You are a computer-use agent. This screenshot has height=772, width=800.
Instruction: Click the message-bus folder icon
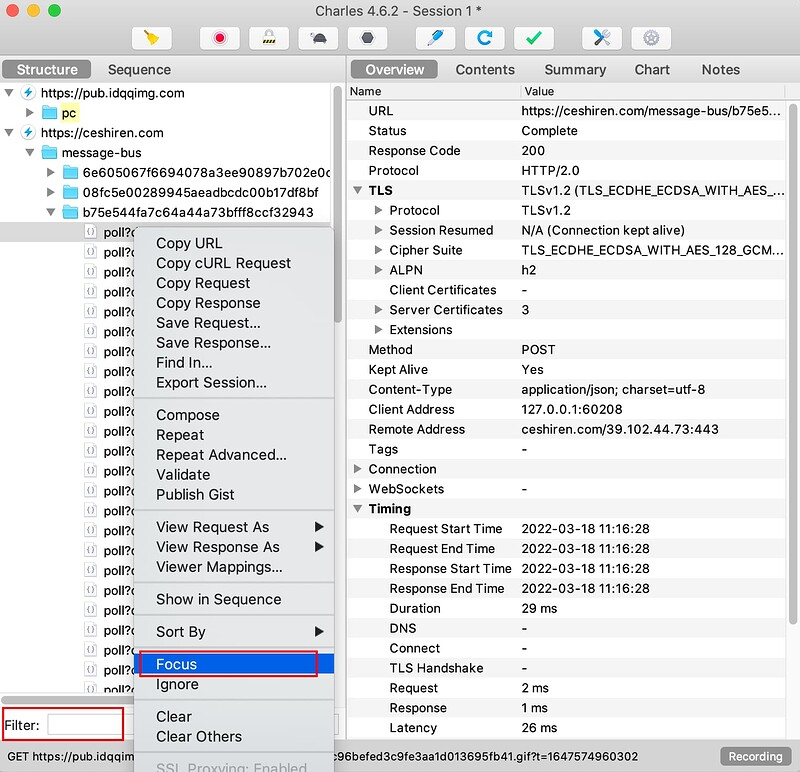point(49,152)
